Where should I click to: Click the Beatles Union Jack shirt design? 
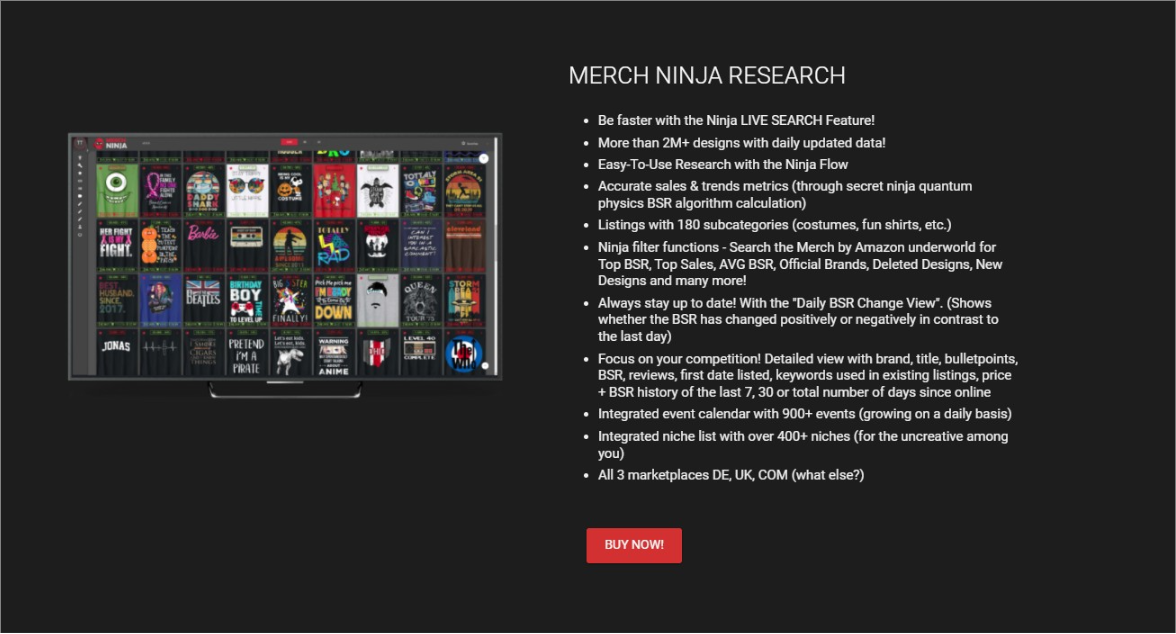pyautogui.click(x=202, y=300)
